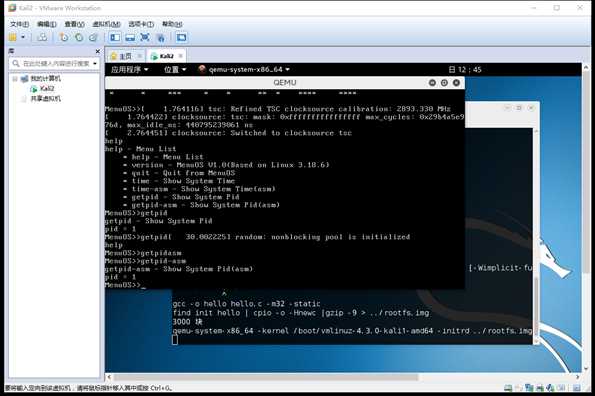This screenshot has width=595, height=396.
Task: Click the VM view scroll-up arrow
Action: (x=586, y=67)
